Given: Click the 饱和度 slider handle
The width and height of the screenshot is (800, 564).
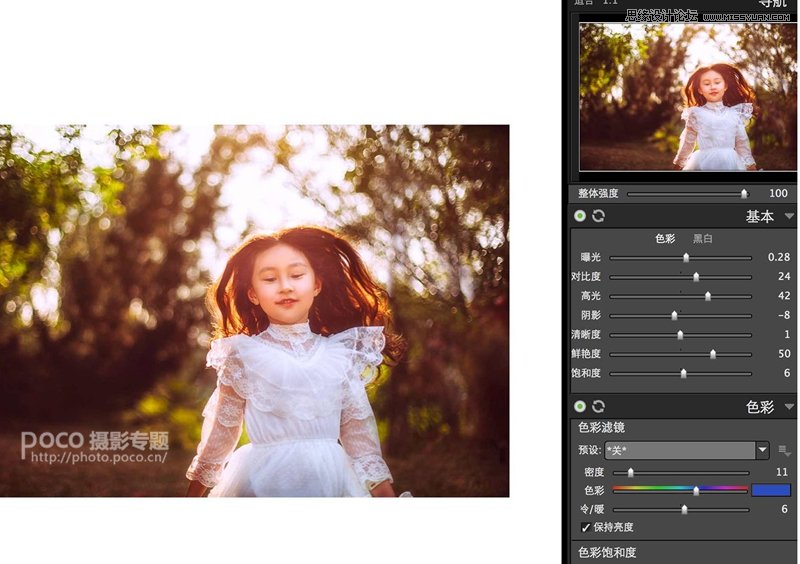Looking at the screenshot, I should tap(684, 373).
